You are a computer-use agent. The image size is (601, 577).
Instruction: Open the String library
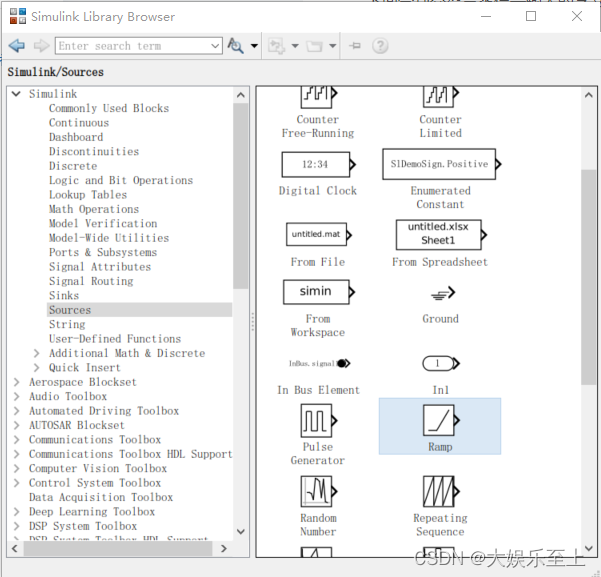(x=67, y=324)
